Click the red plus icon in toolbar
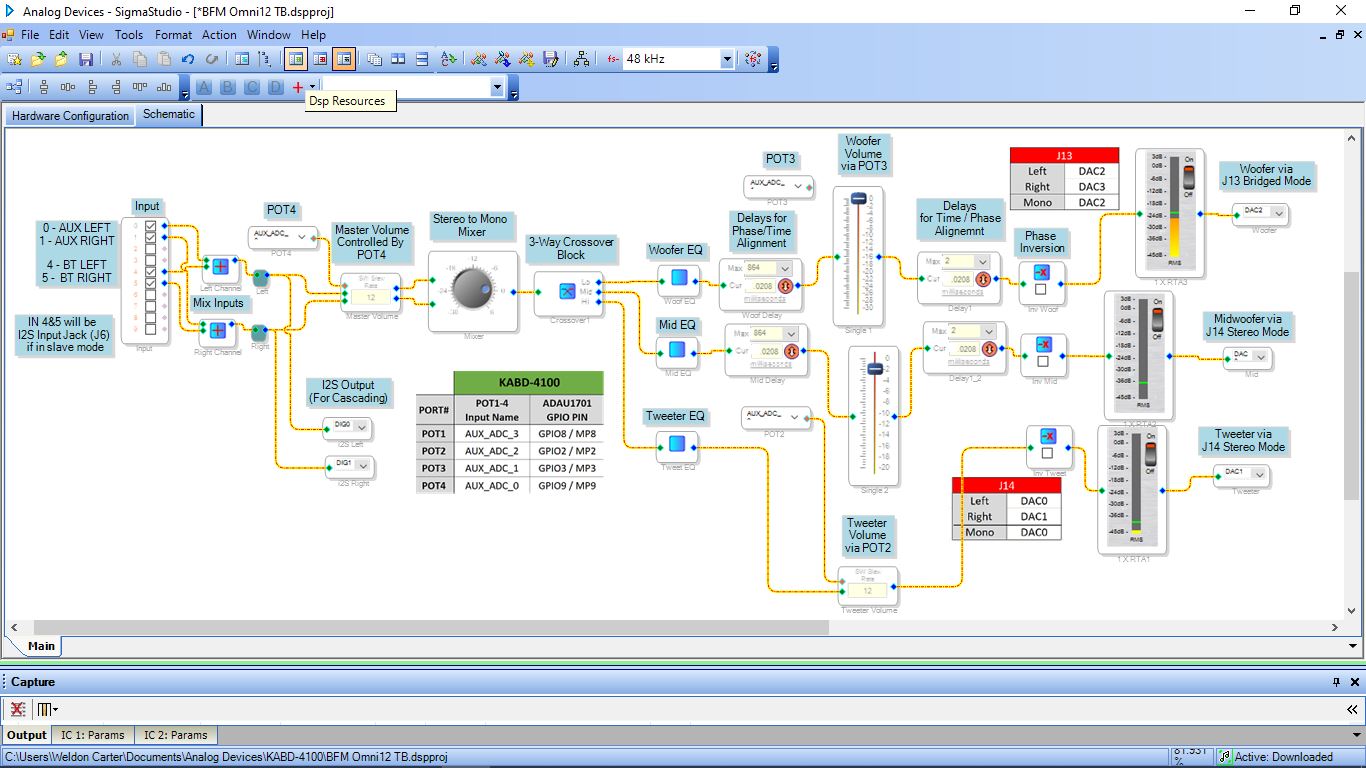The width and height of the screenshot is (1366, 768). click(x=297, y=88)
